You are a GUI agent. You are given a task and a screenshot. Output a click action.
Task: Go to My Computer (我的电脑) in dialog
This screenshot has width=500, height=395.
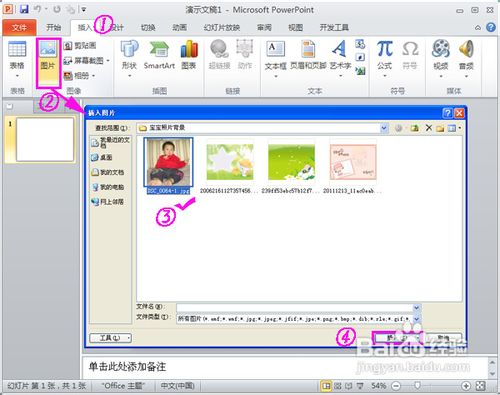(x=108, y=187)
